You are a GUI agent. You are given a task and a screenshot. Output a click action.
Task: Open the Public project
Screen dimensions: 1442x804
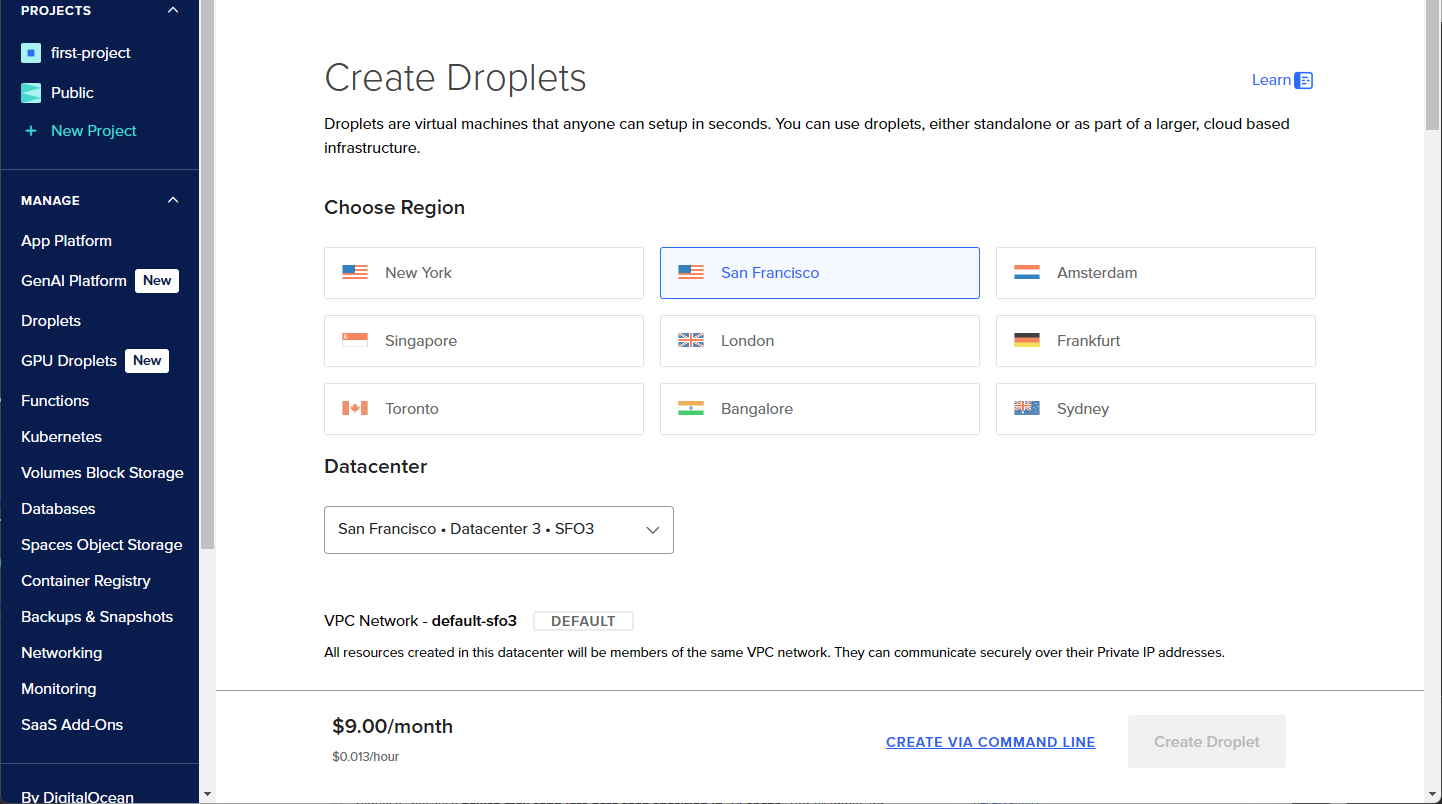[x=72, y=93]
